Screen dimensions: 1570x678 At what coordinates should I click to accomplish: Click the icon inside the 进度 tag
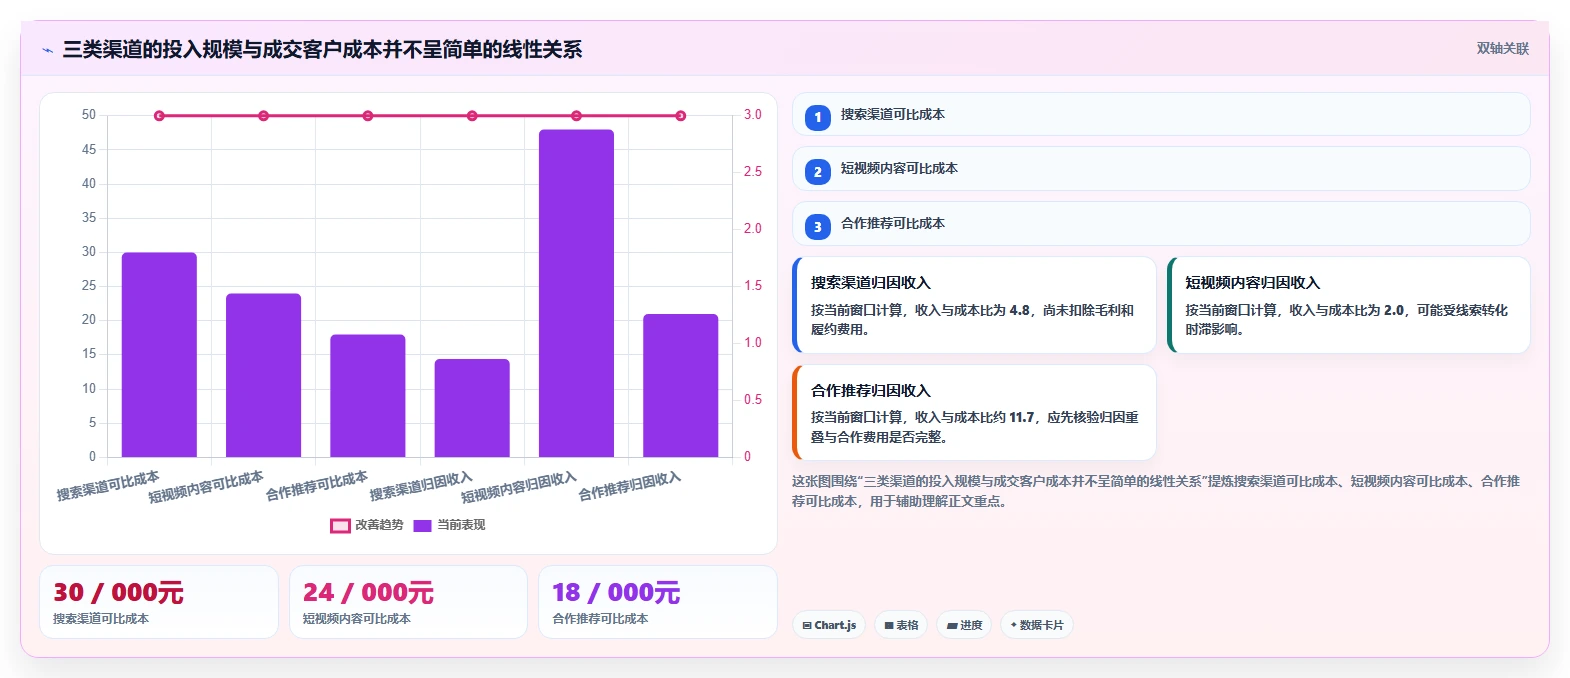[952, 626]
